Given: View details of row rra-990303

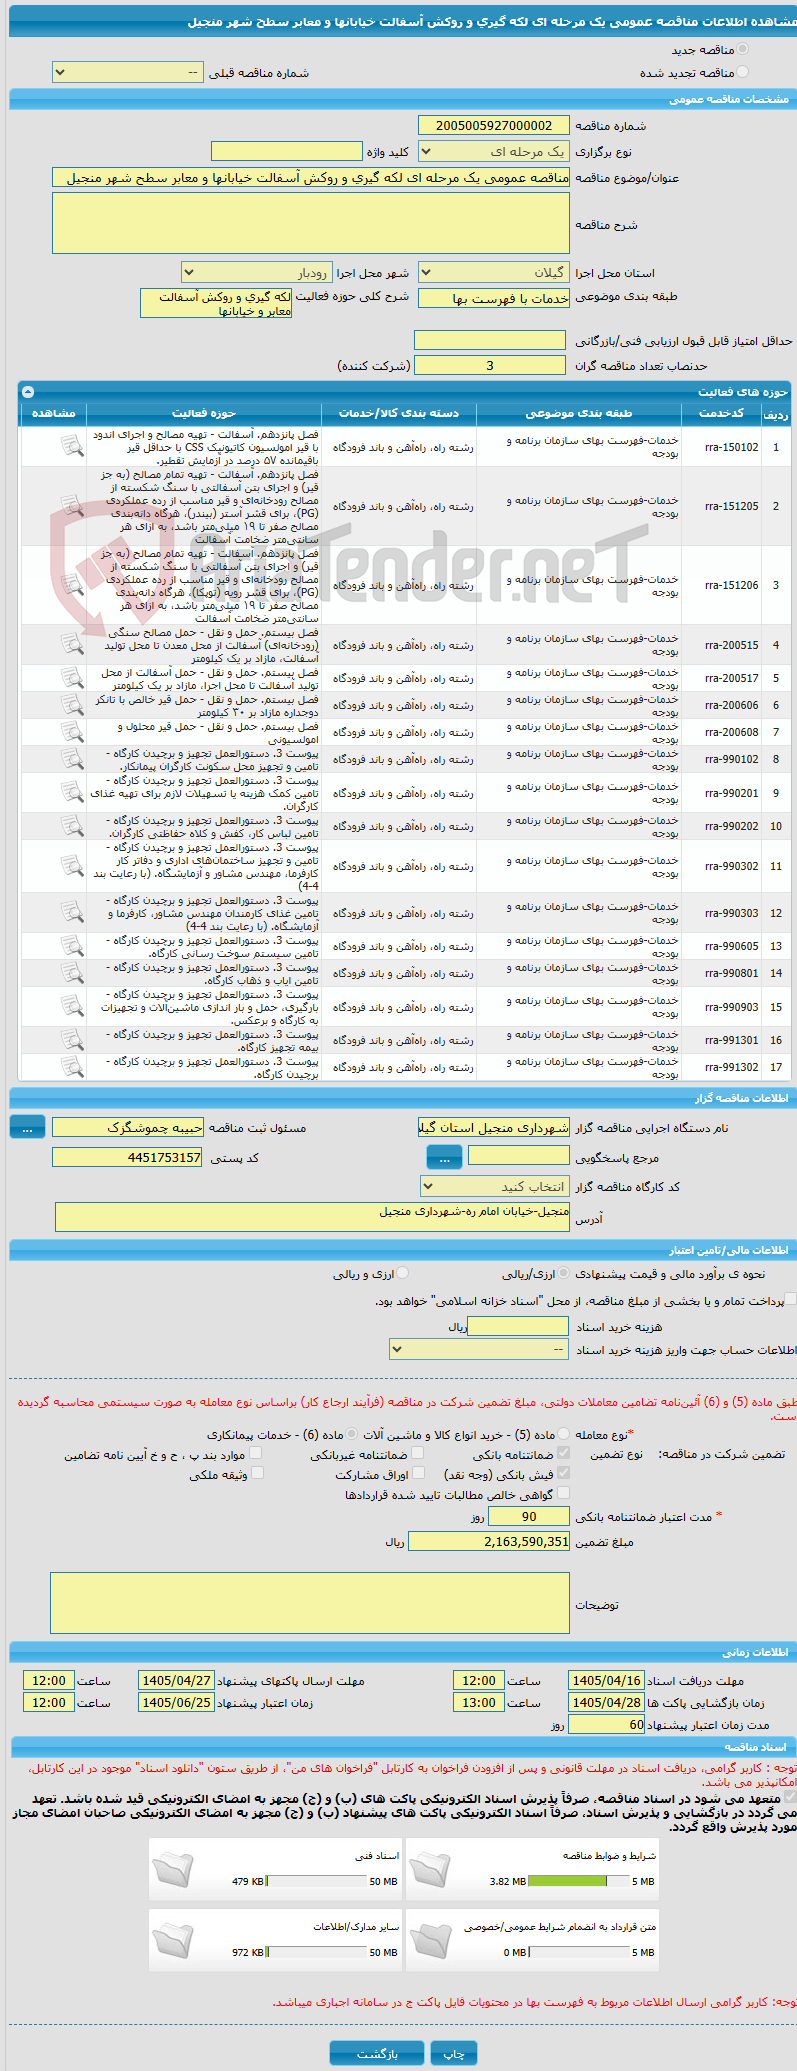Looking at the screenshot, I should (x=72, y=912).
